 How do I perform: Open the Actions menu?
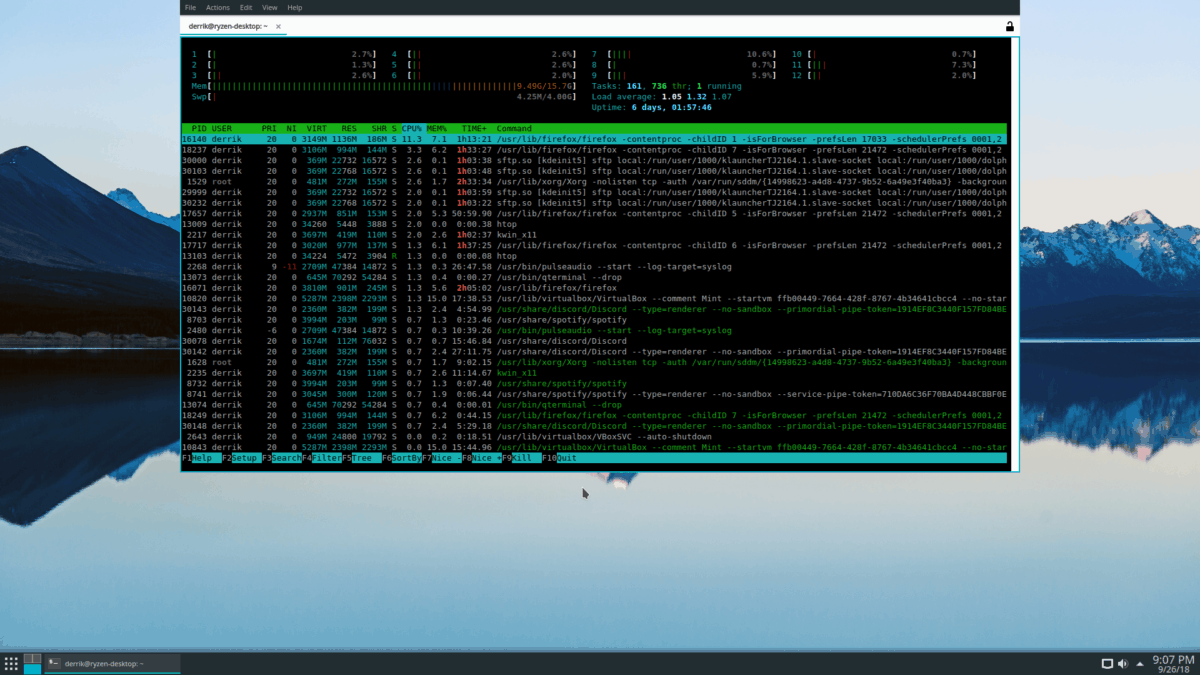[x=217, y=7]
